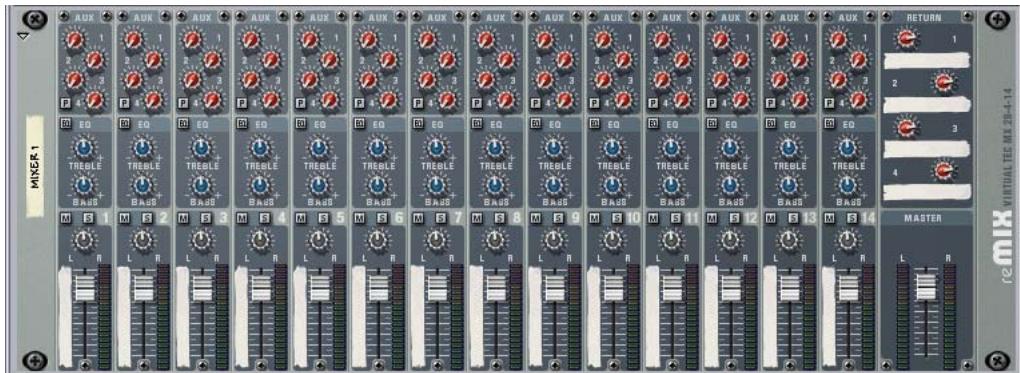The image size is (1020, 373).
Task: Solo channel 9
Action: (559, 217)
